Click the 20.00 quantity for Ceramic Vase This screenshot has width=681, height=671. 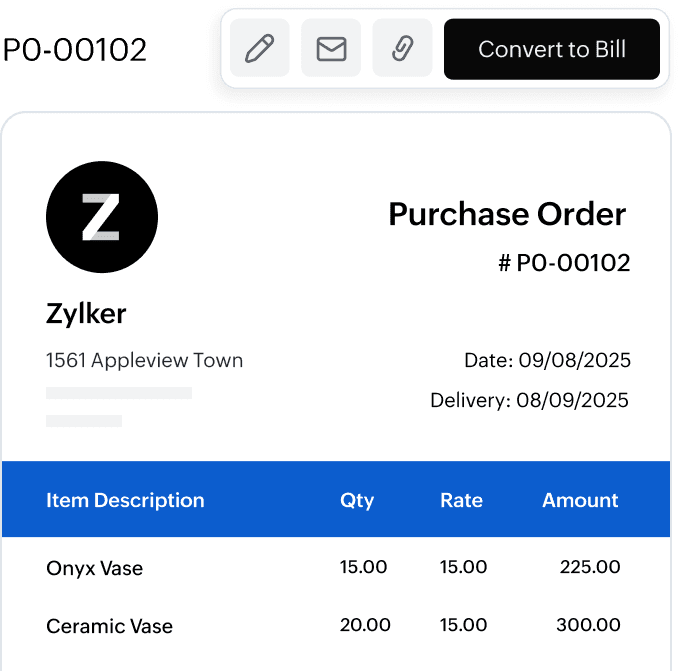(x=365, y=625)
